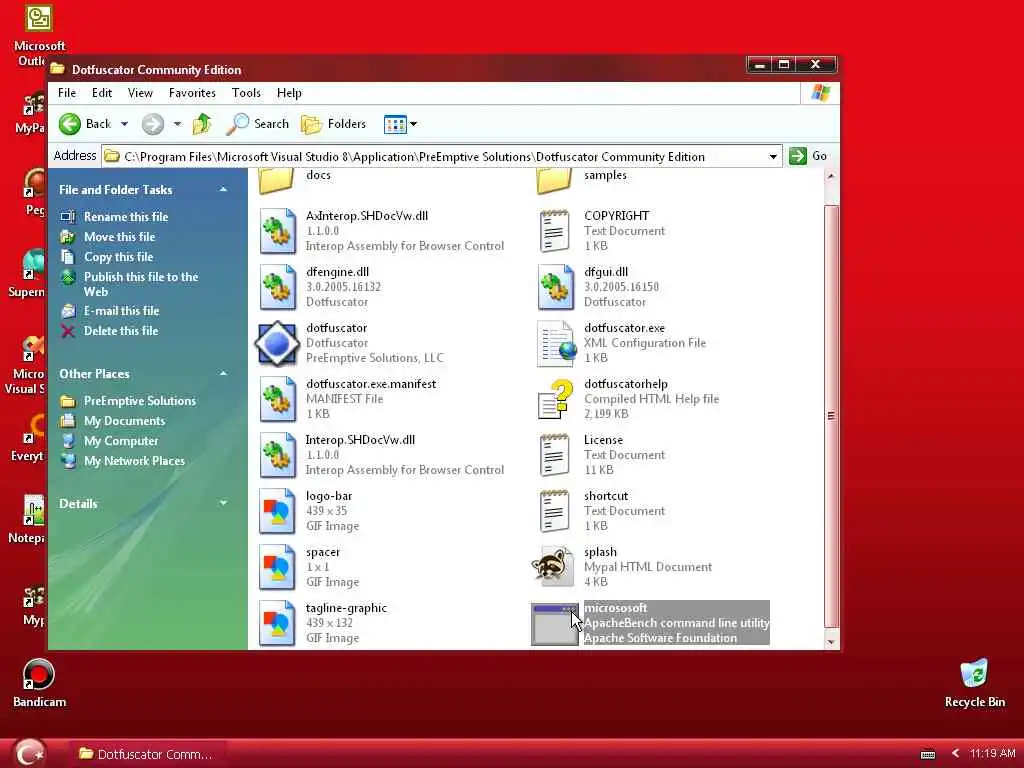Viewport: 1024px width, 768px height.
Task: Open the Help menu
Action: pos(289,93)
